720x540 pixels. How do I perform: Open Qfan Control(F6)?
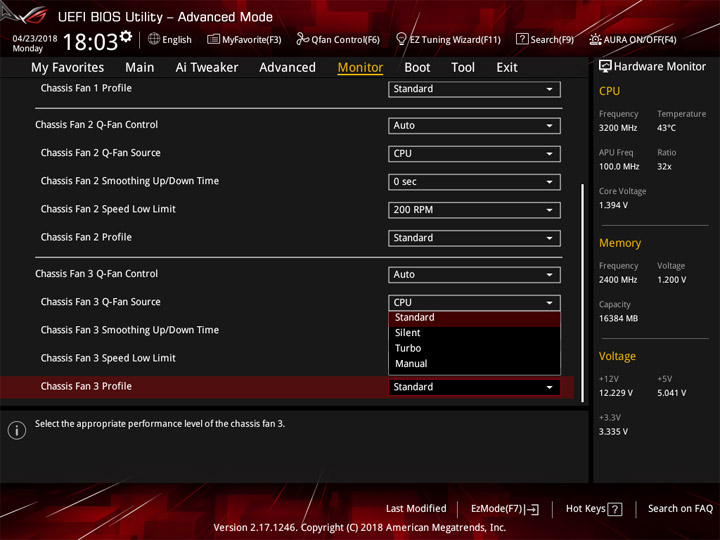tap(345, 40)
